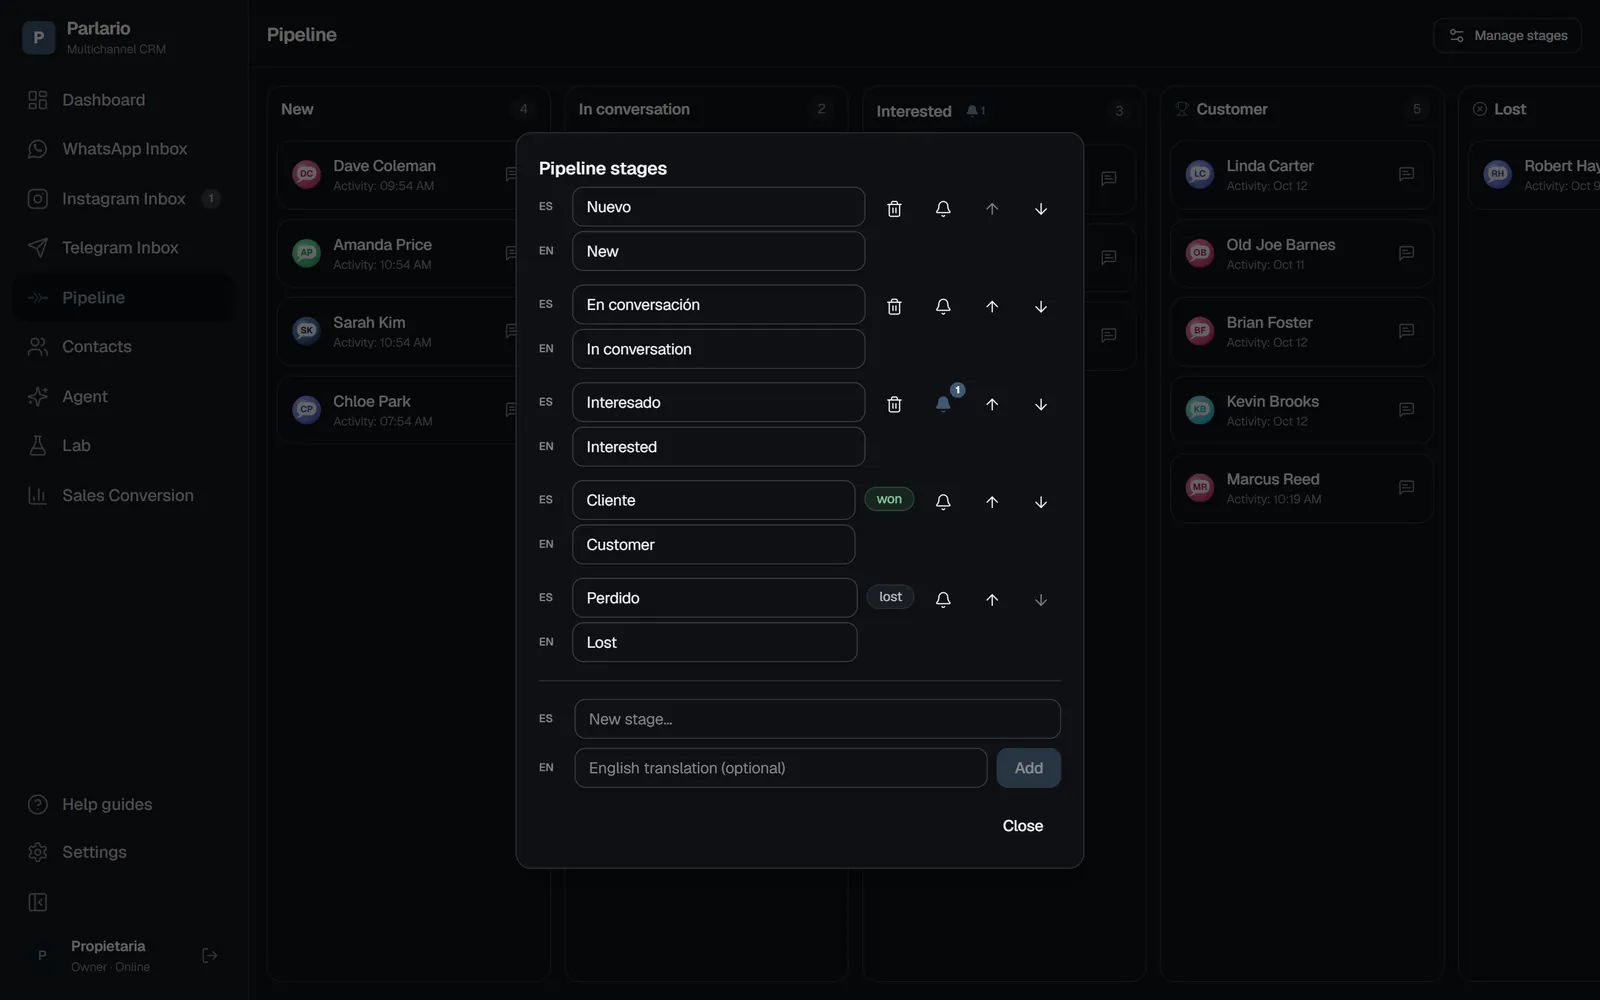Click the Add button
This screenshot has height=1000, width=1600.
1028,768
